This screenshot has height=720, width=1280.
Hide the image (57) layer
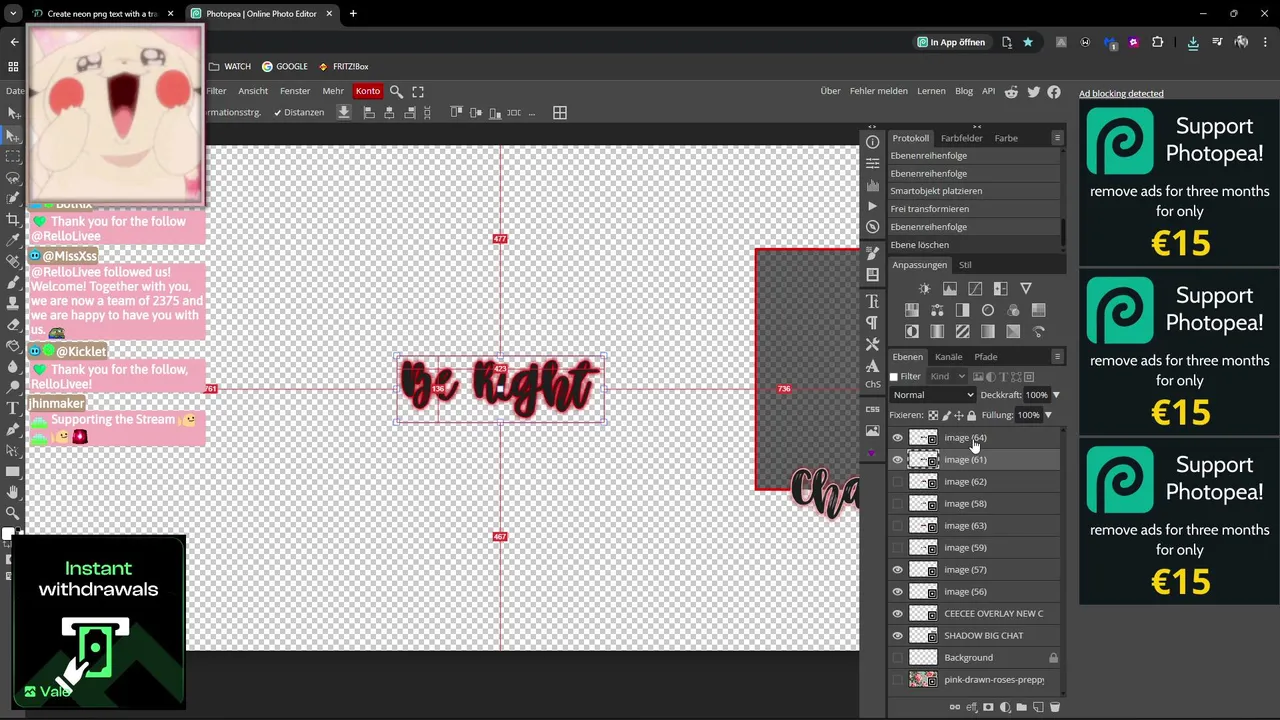click(x=897, y=570)
